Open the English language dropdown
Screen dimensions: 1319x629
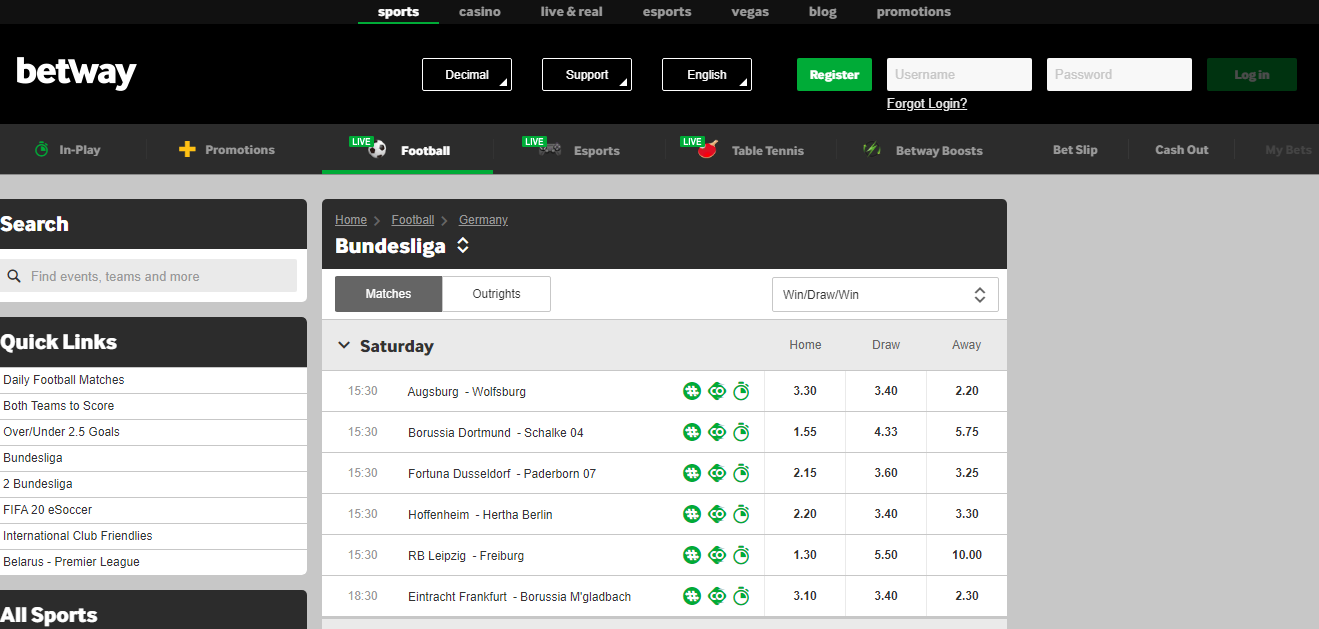[x=707, y=75]
